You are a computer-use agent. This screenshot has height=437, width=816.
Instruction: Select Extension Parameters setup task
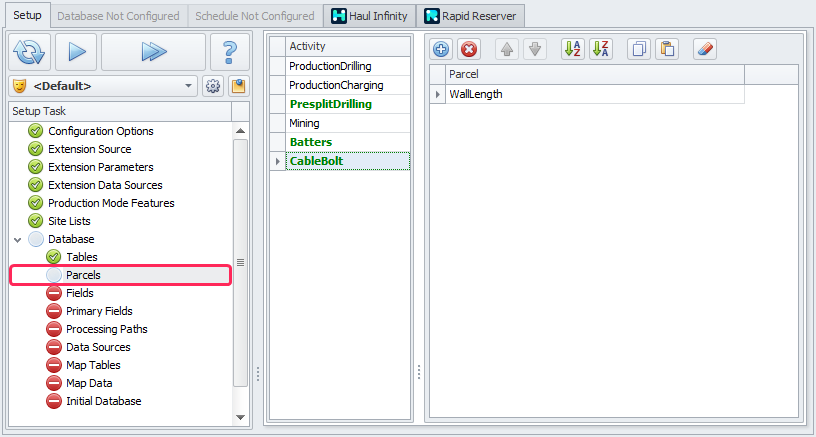100,168
